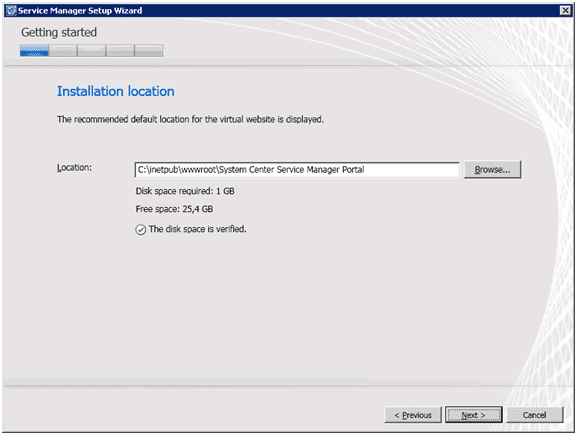
Task: Click inside the Location path field
Action: coord(297,170)
